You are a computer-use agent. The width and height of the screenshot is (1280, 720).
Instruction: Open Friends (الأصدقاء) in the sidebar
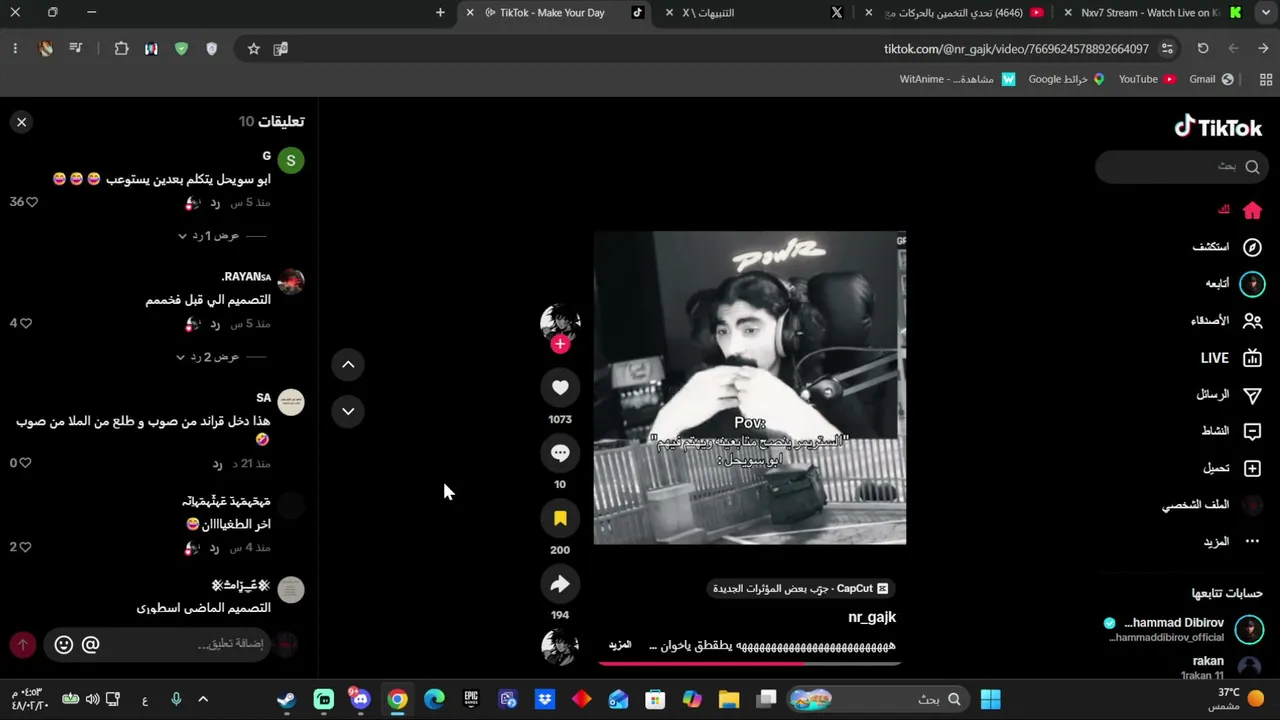pos(1226,321)
